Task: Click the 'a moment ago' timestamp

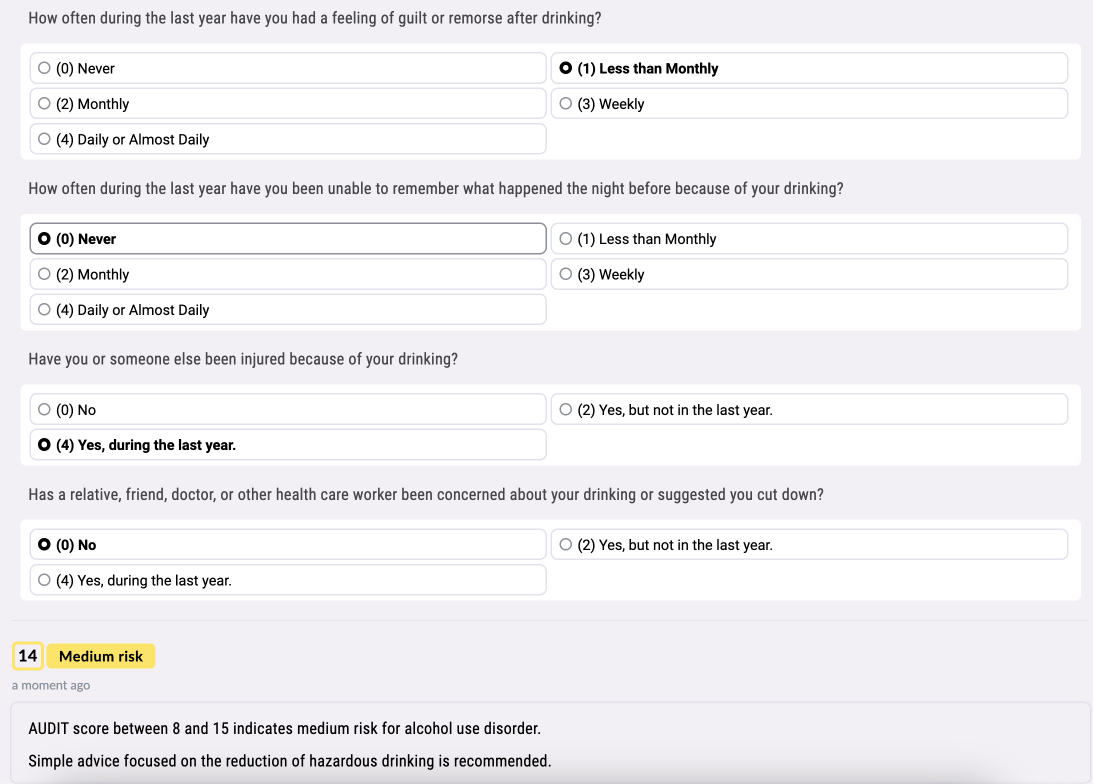Action: [x=50, y=684]
